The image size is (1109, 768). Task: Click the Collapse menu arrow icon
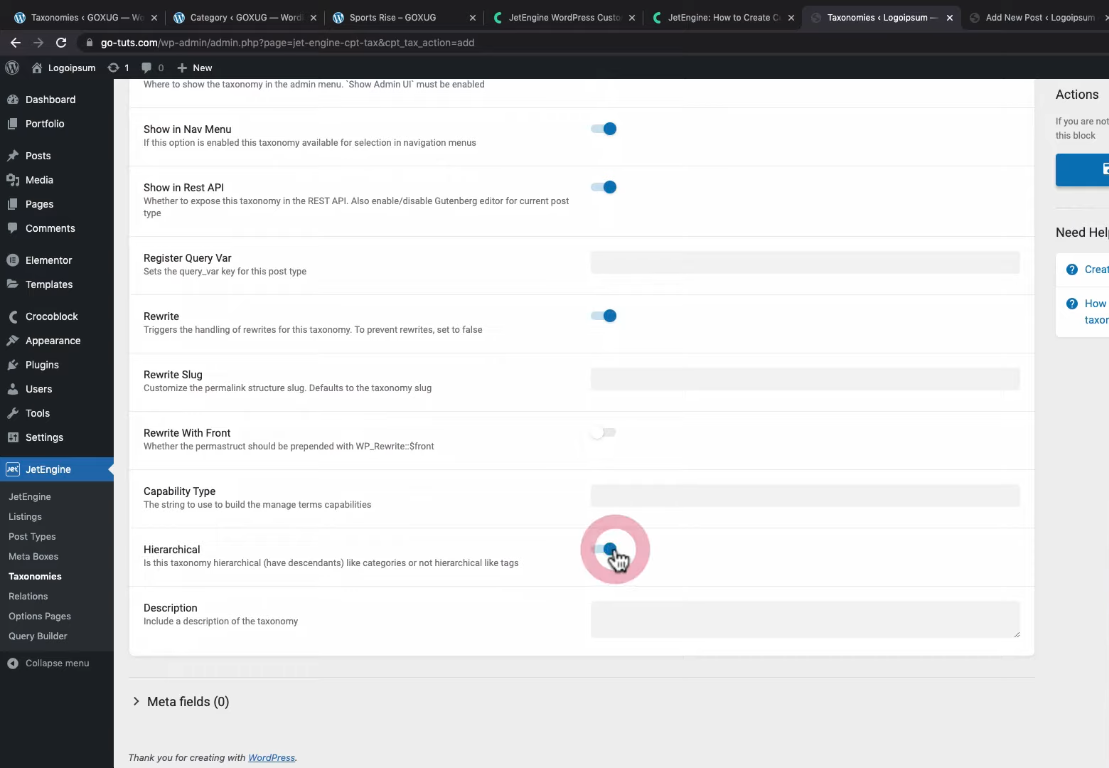click(x=13, y=663)
